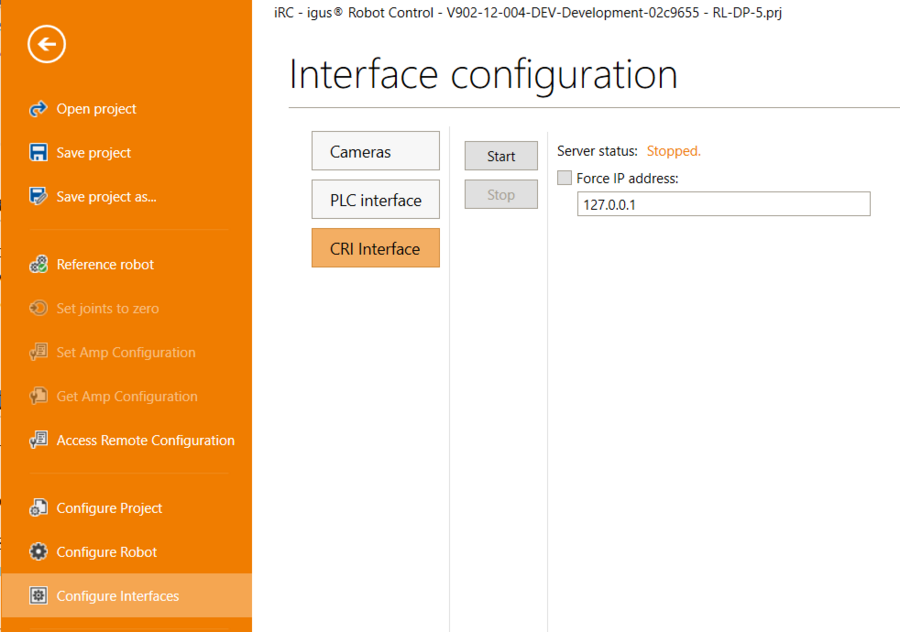The width and height of the screenshot is (900, 632).
Task: Click the Save project floppy disk icon
Action: pos(38,153)
